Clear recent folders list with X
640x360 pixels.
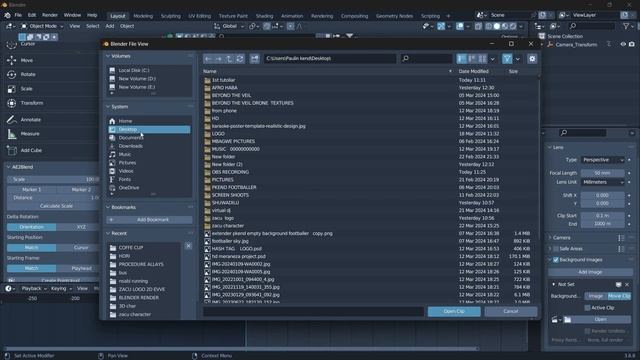(x=188, y=246)
